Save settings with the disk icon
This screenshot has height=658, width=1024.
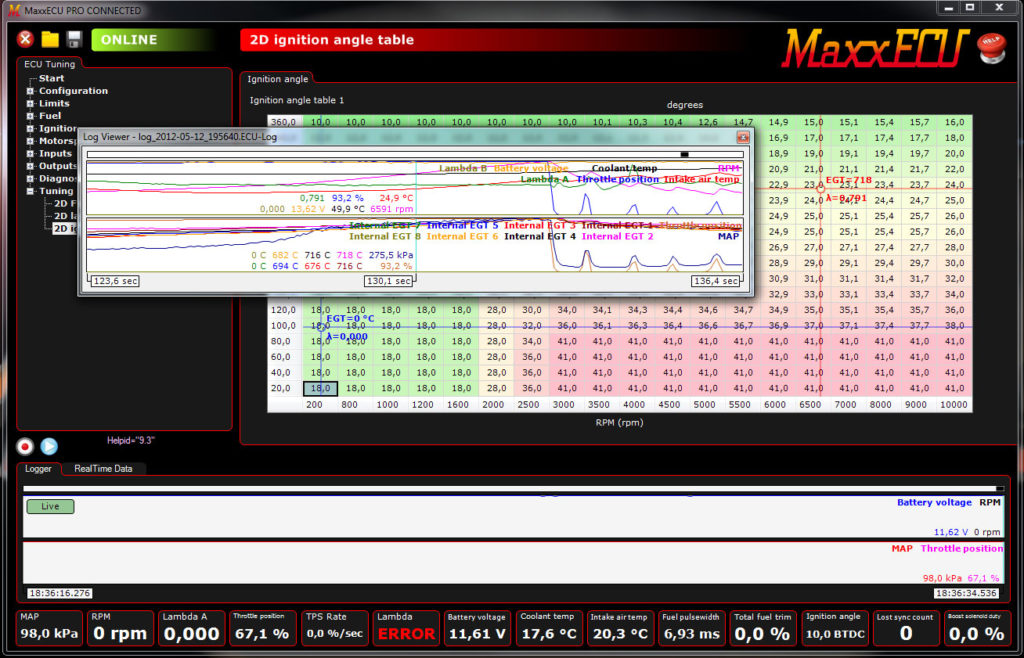[x=75, y=39]
